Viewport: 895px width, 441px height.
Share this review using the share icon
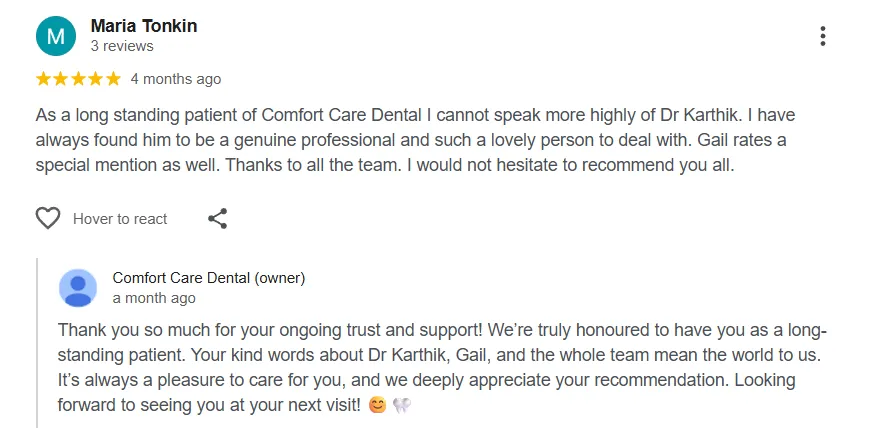click(x=217, y=219)
